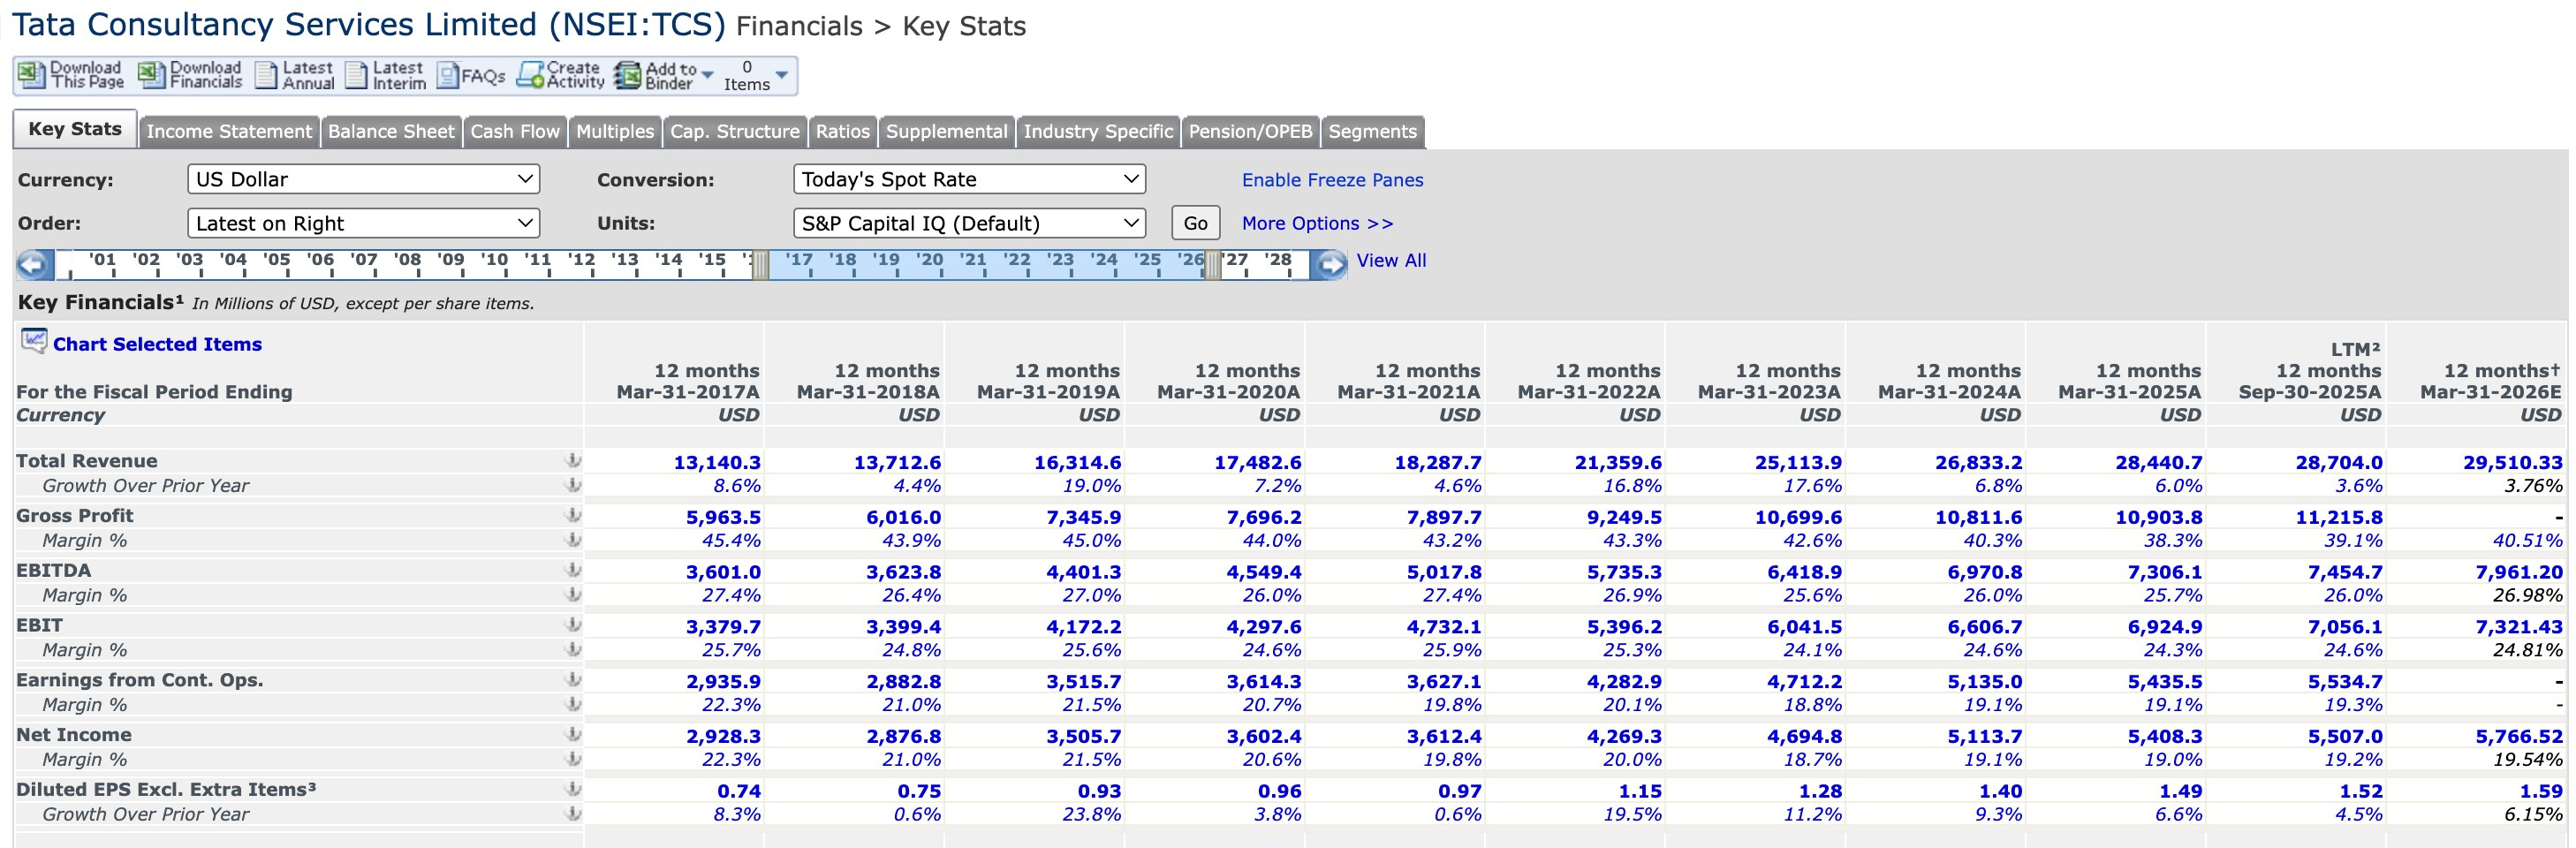Viewport: 2576px width, 848px height.
Task: Click arrow icon on Earnings from Cont. Ops. row
Action: [573, 680]
